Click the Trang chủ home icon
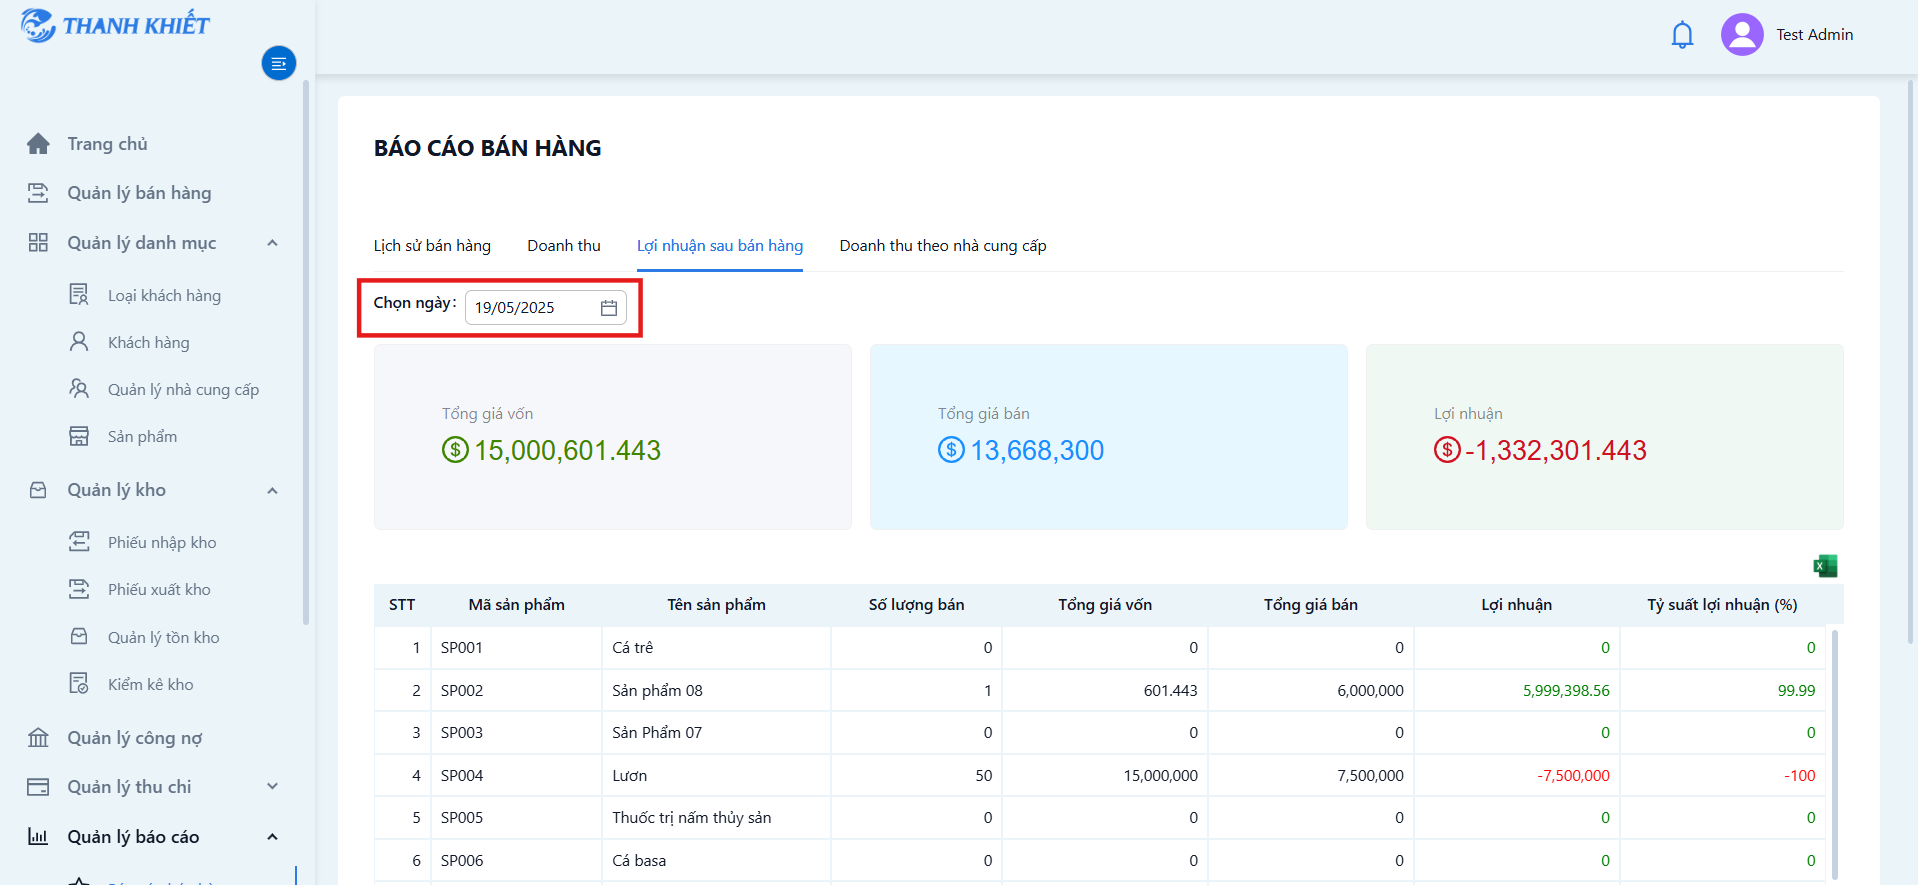The width and height of the screenshot is (1918, 885). pyautogui.click(x=38, y=144)
